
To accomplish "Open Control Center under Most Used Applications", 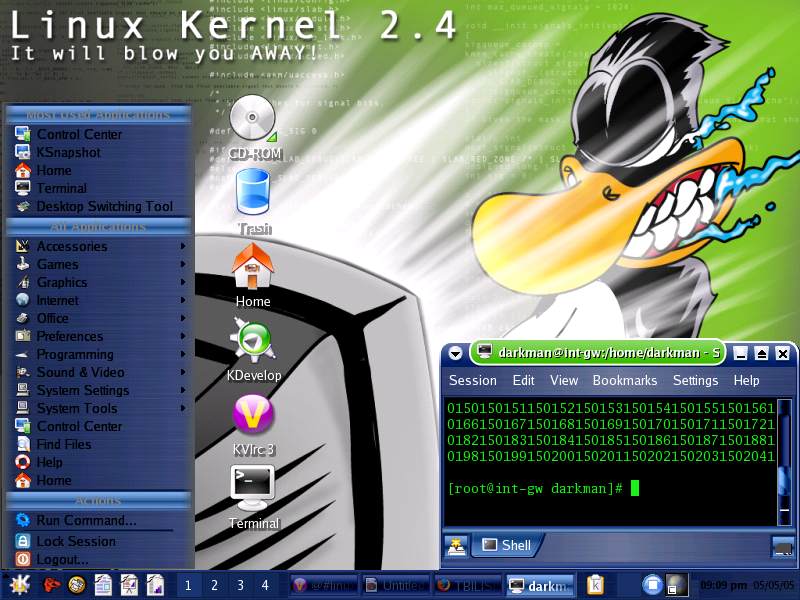I will [100, 135].
